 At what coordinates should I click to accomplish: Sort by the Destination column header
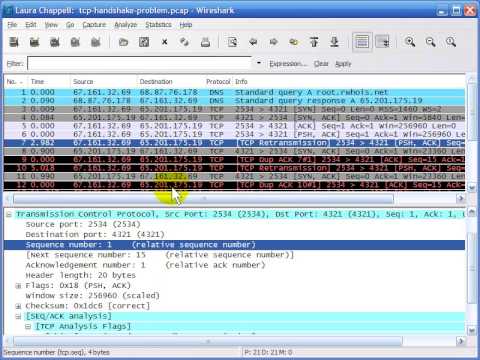point(170,82)
